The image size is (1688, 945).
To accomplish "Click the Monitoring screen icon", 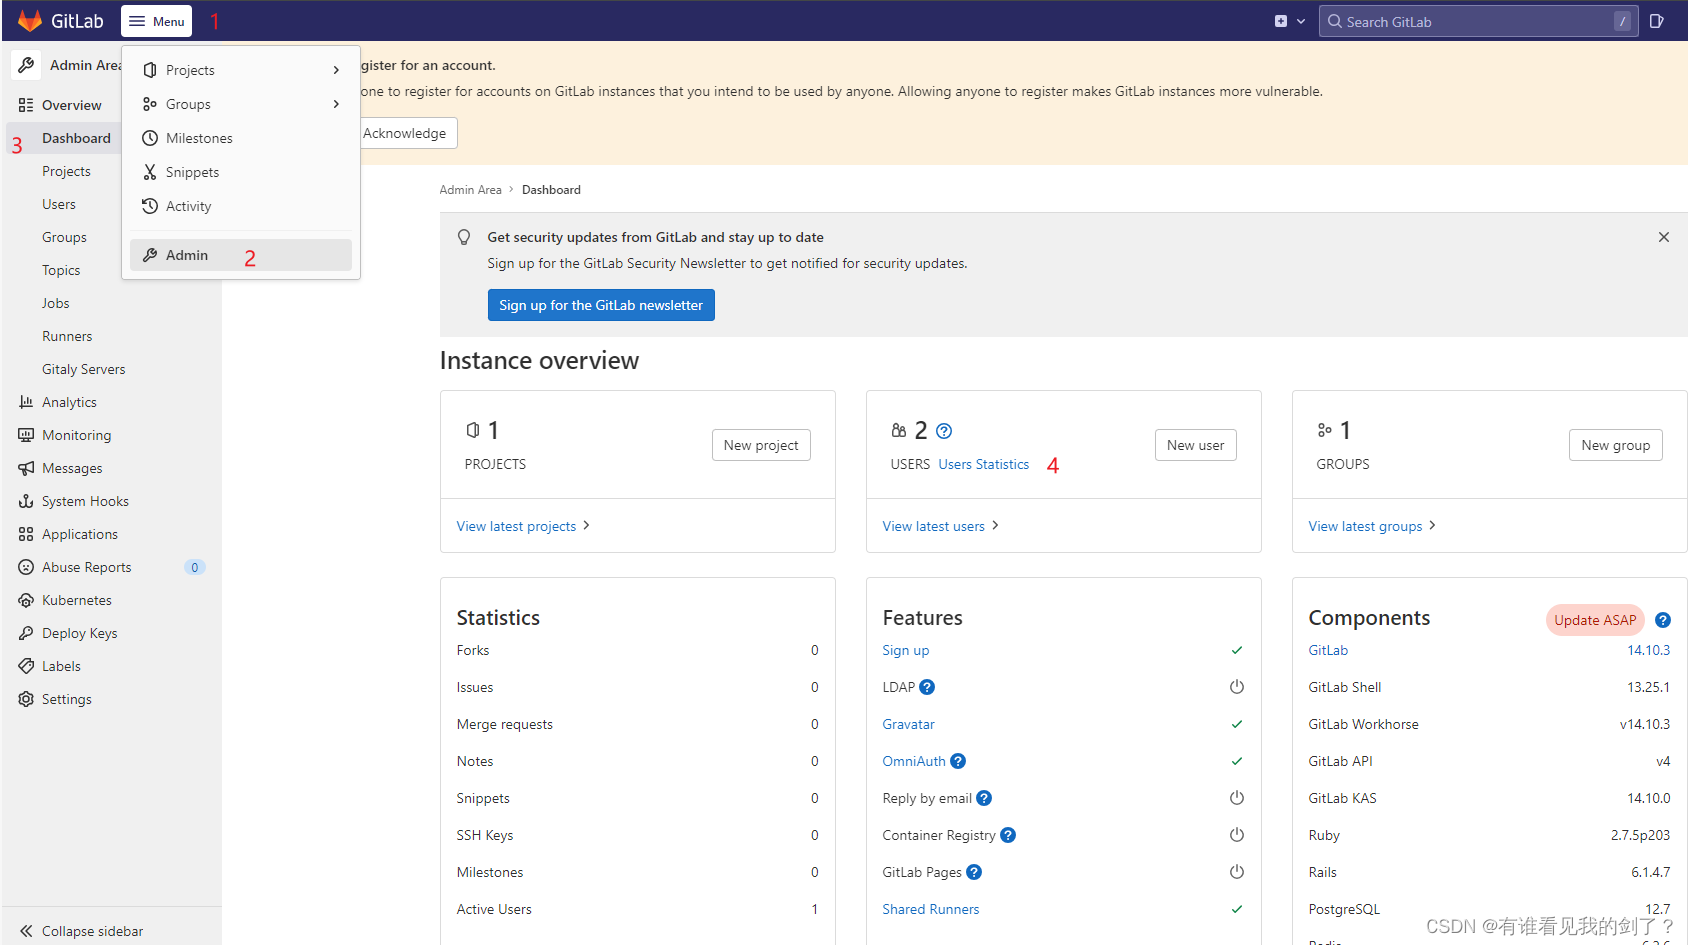I will tap(26, 435).
